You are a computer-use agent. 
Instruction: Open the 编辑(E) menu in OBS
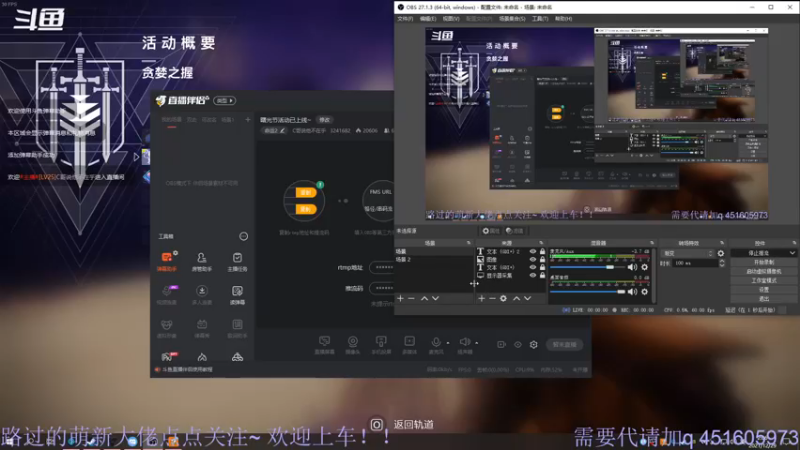[x=428, y=19]
